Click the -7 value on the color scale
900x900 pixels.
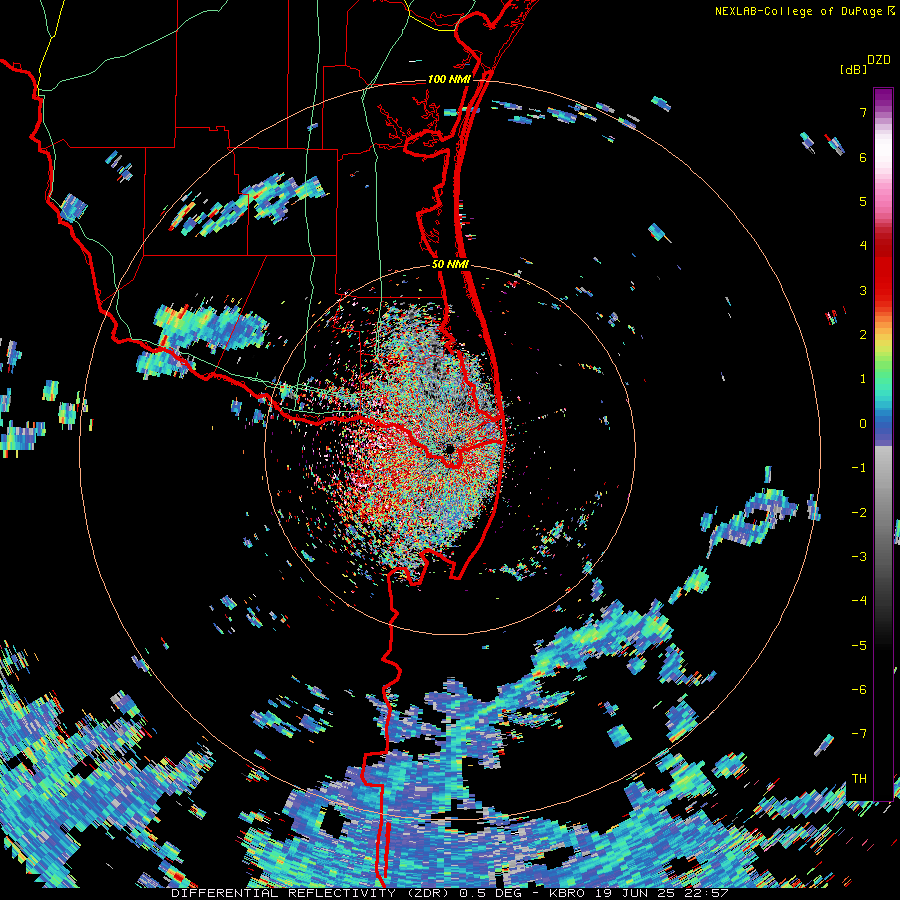[859, 734]
